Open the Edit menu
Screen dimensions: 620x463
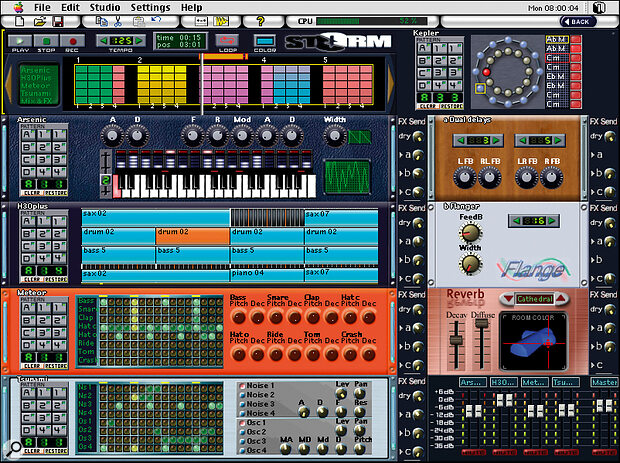click(x=70, y=7)
